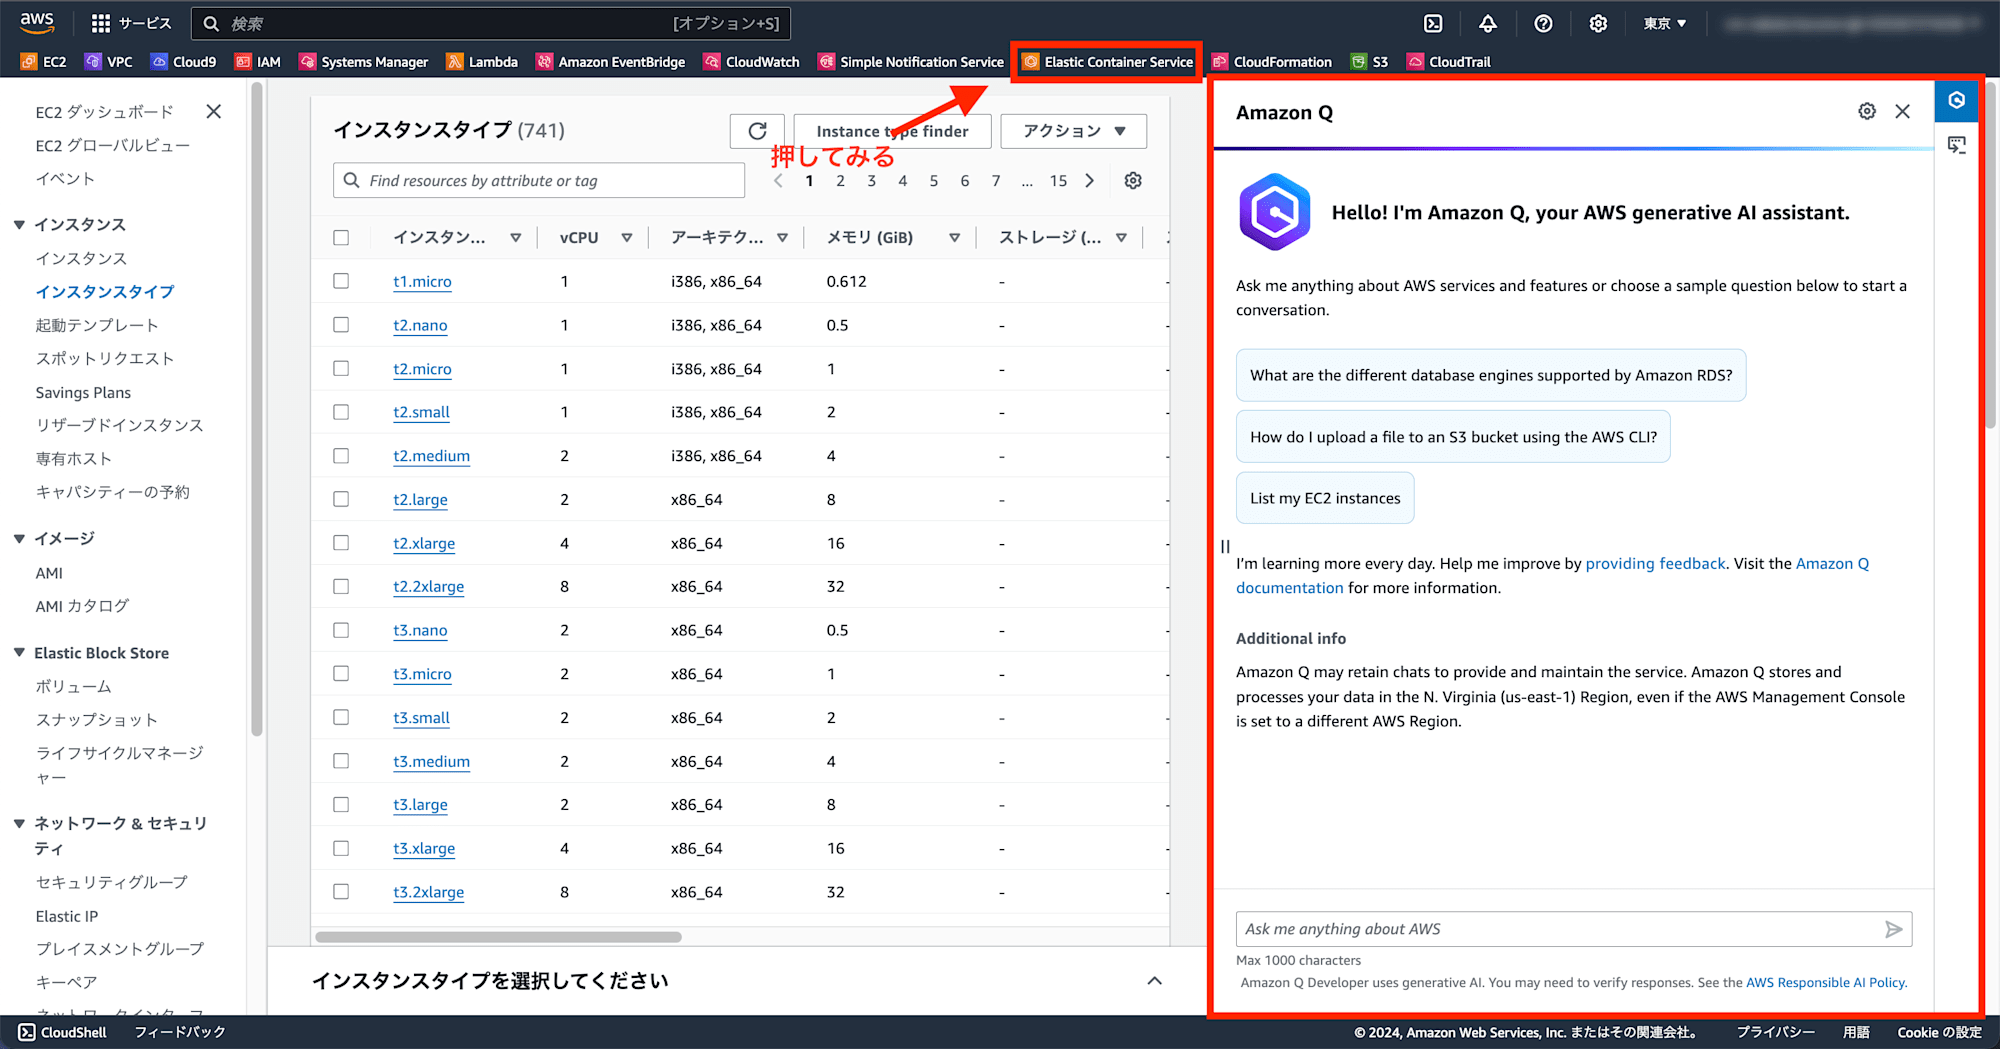Check the t2.large row checkbox
Image resolution: width=2000 pixels, height=1049 pixels.
tap(341, 499)
